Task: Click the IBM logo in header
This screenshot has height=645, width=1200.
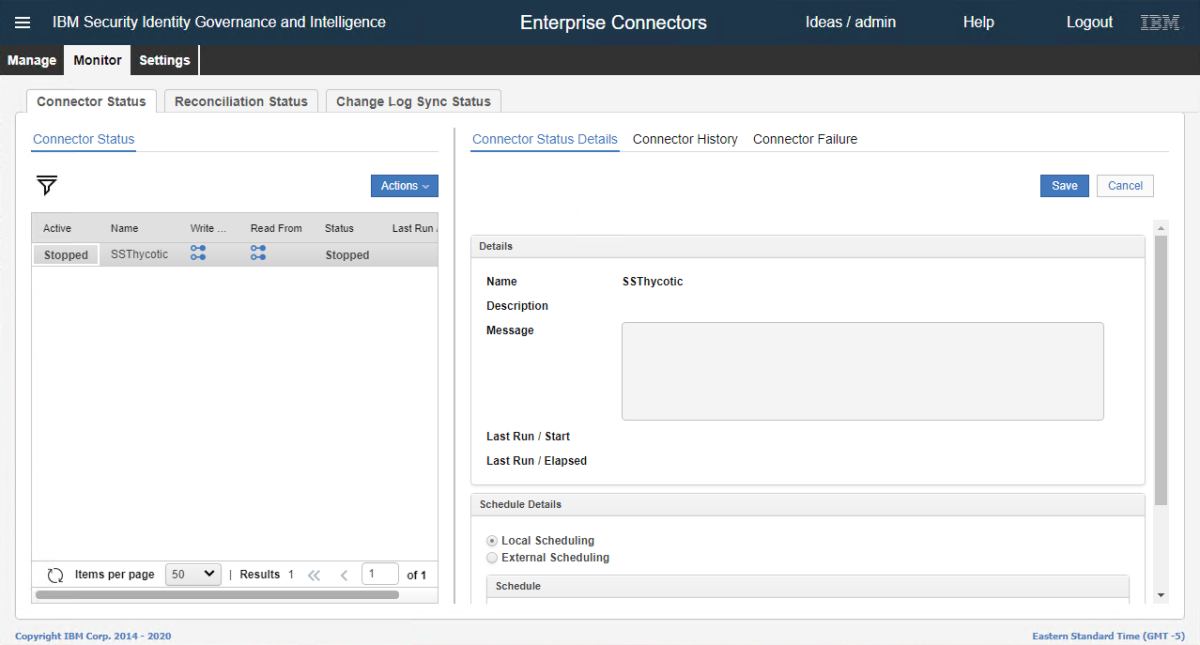Action: (1160, 22)
